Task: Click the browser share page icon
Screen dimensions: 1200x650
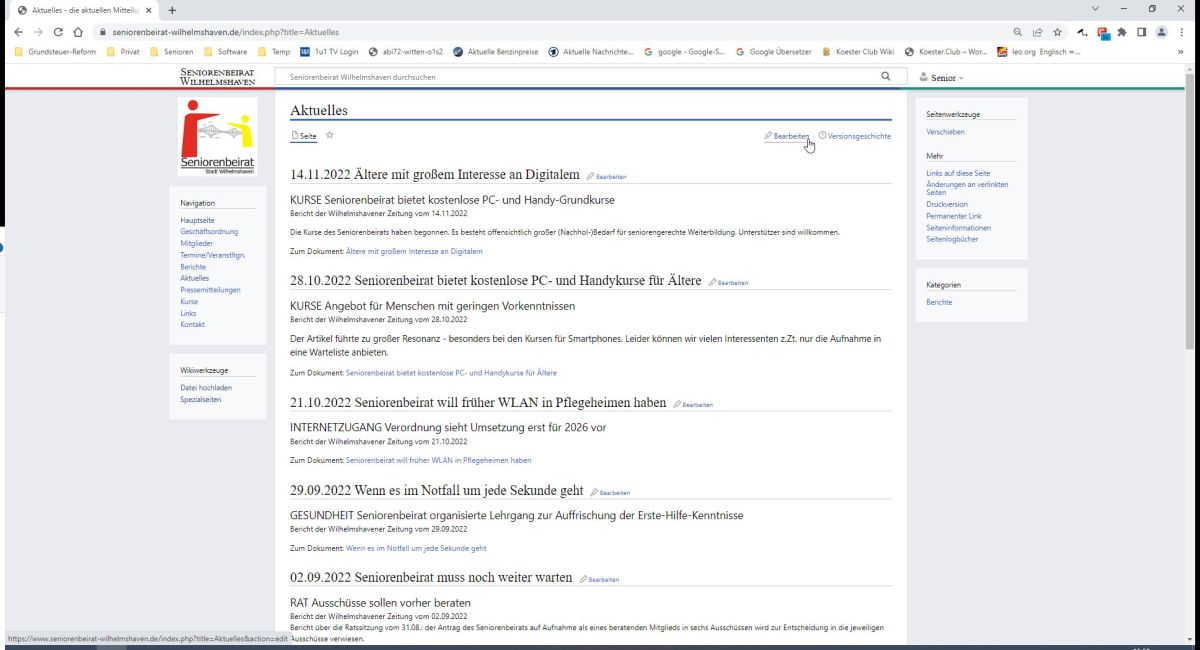Action: (x=1037, y=32)
